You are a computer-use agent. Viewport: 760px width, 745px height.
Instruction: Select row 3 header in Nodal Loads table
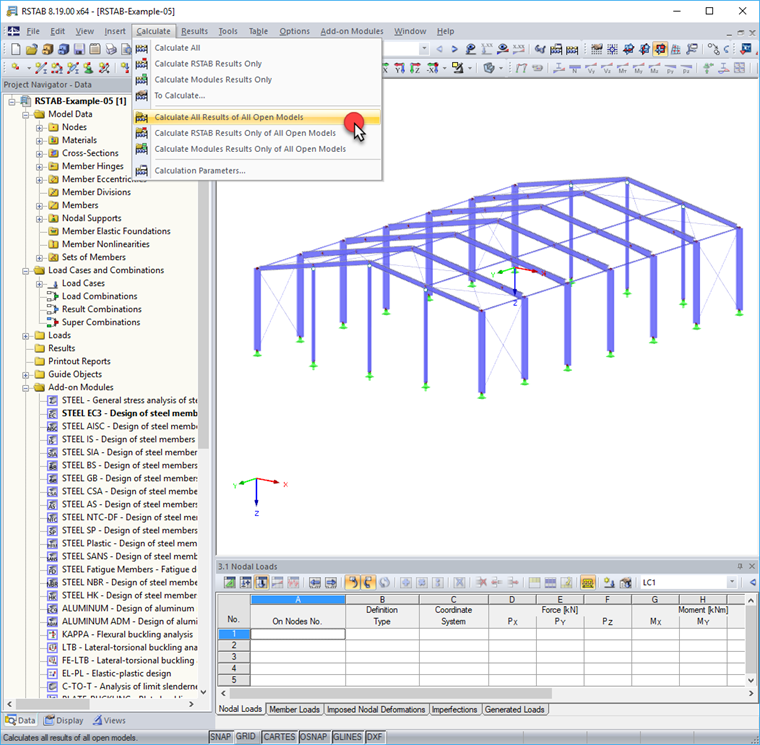[x=234, y=657]
